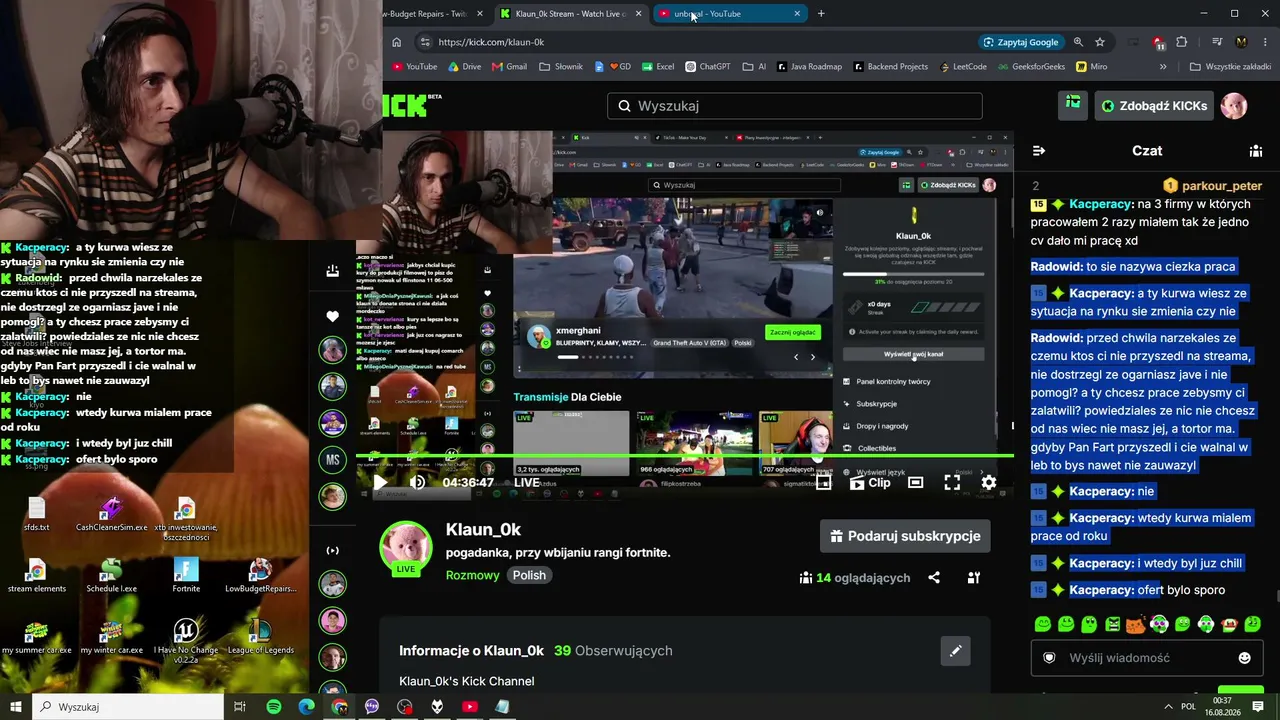Viewport: 1280px width, 720px height.
Task: Open the AI bookmarks folder
Action: tap(754, 67)
